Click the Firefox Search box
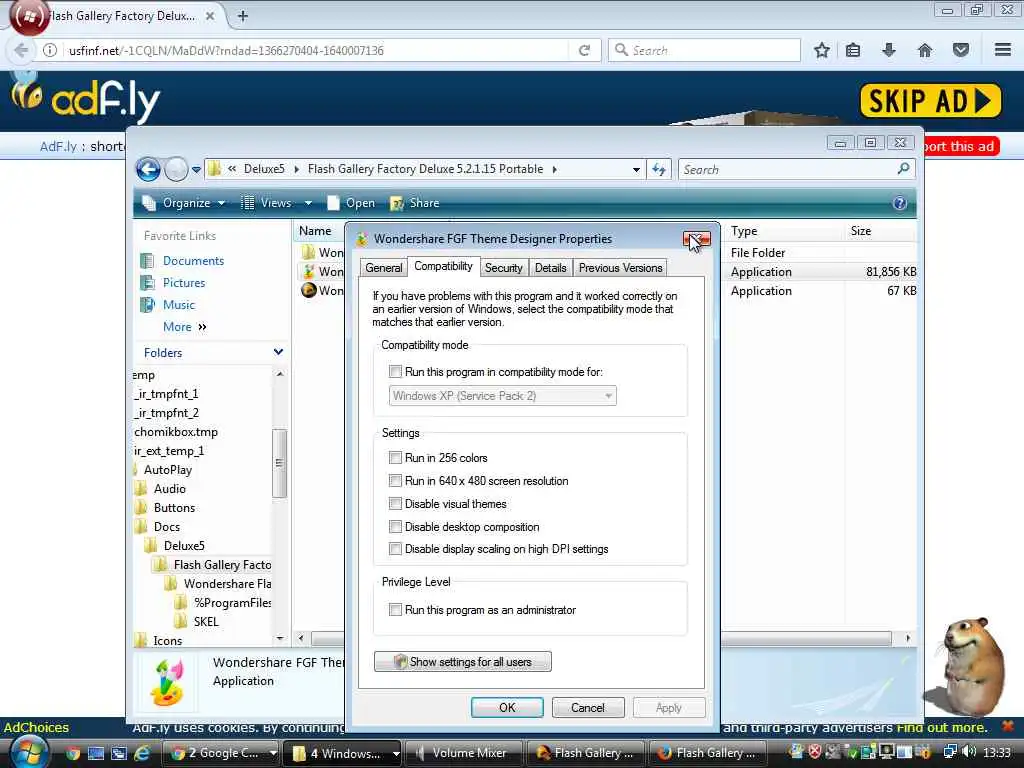Viewport: 1024px width, 768px height. point(704,50)
